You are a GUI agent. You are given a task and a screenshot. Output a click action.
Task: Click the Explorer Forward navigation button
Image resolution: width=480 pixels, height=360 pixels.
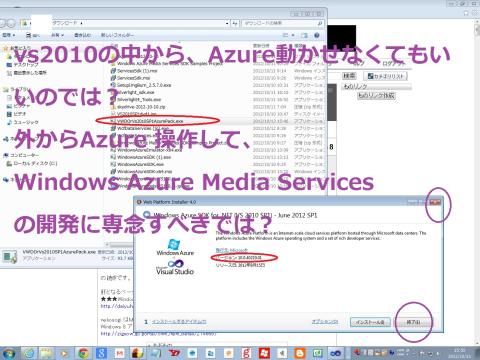point(12,23)
